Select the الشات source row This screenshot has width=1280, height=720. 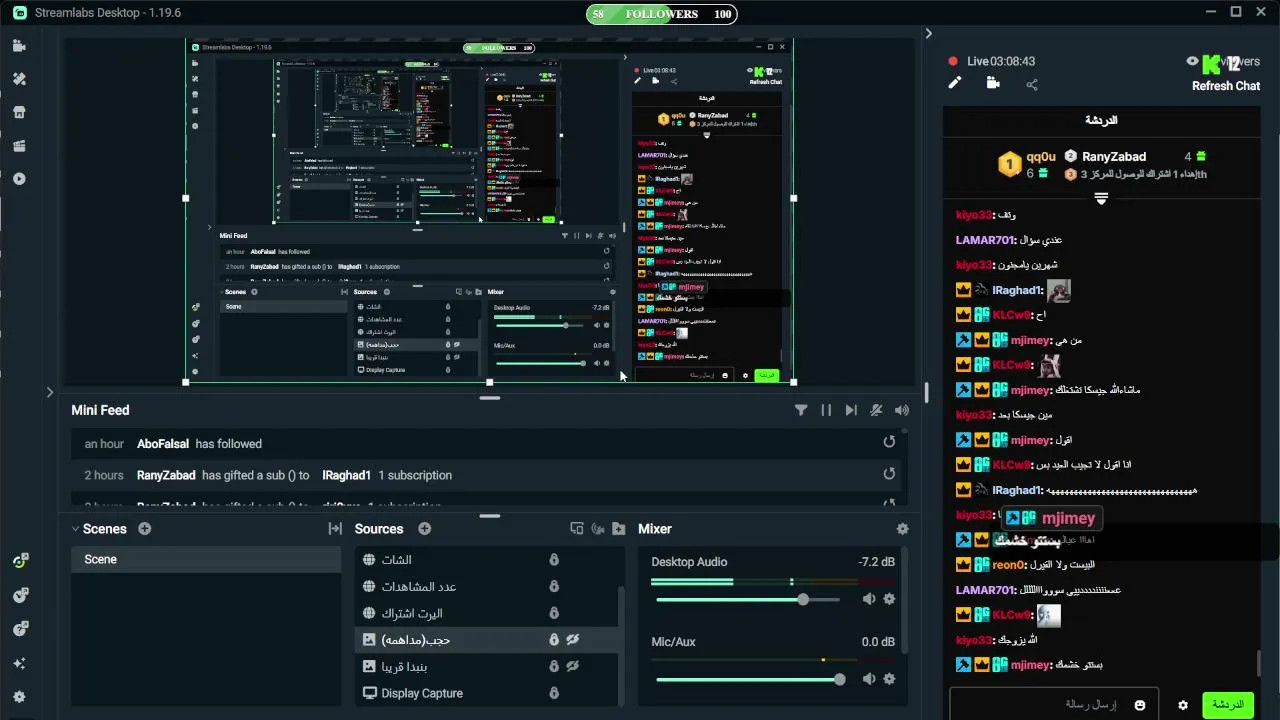click(485, 559)
